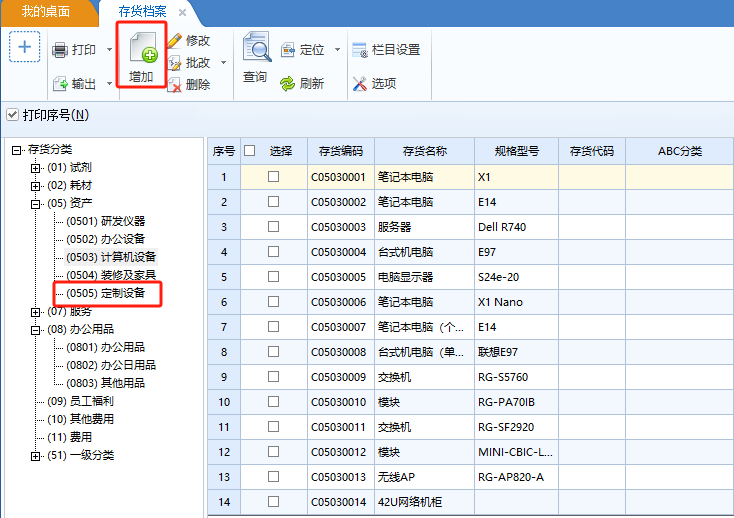The width and height of the screenshot is (734, 518).
Task: Check the select box for row 3 服务器
Action: click(x=273, y=227)
